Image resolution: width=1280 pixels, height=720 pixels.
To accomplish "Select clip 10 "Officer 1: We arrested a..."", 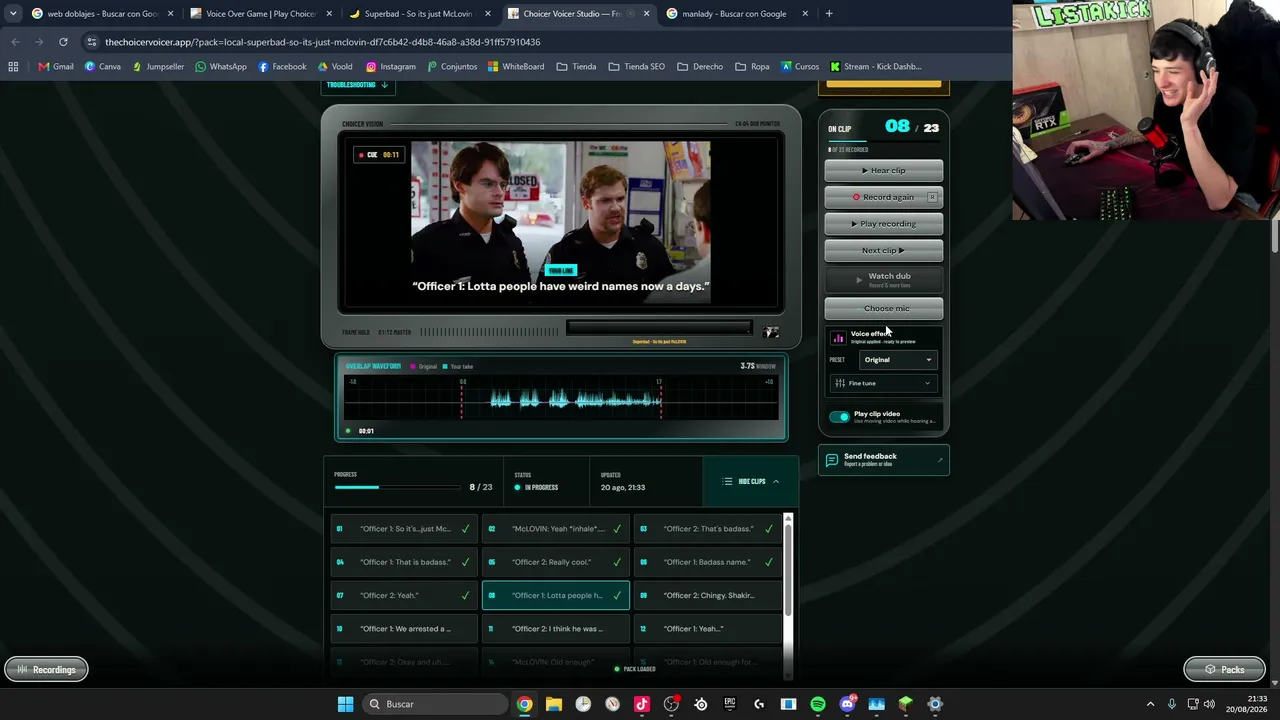I will point(404,629).
